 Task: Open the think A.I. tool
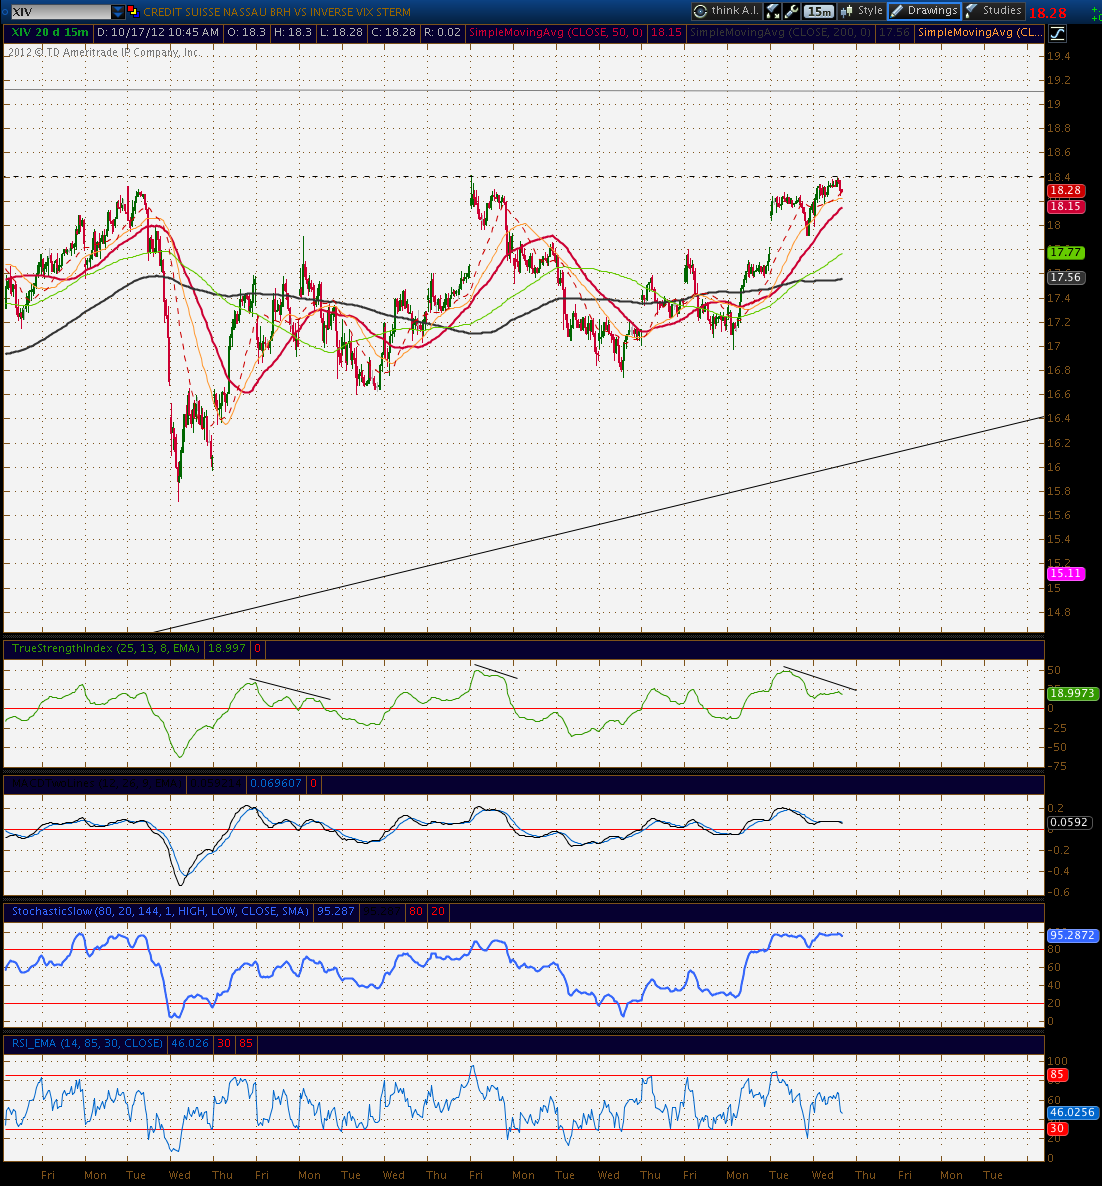point(727,11)
